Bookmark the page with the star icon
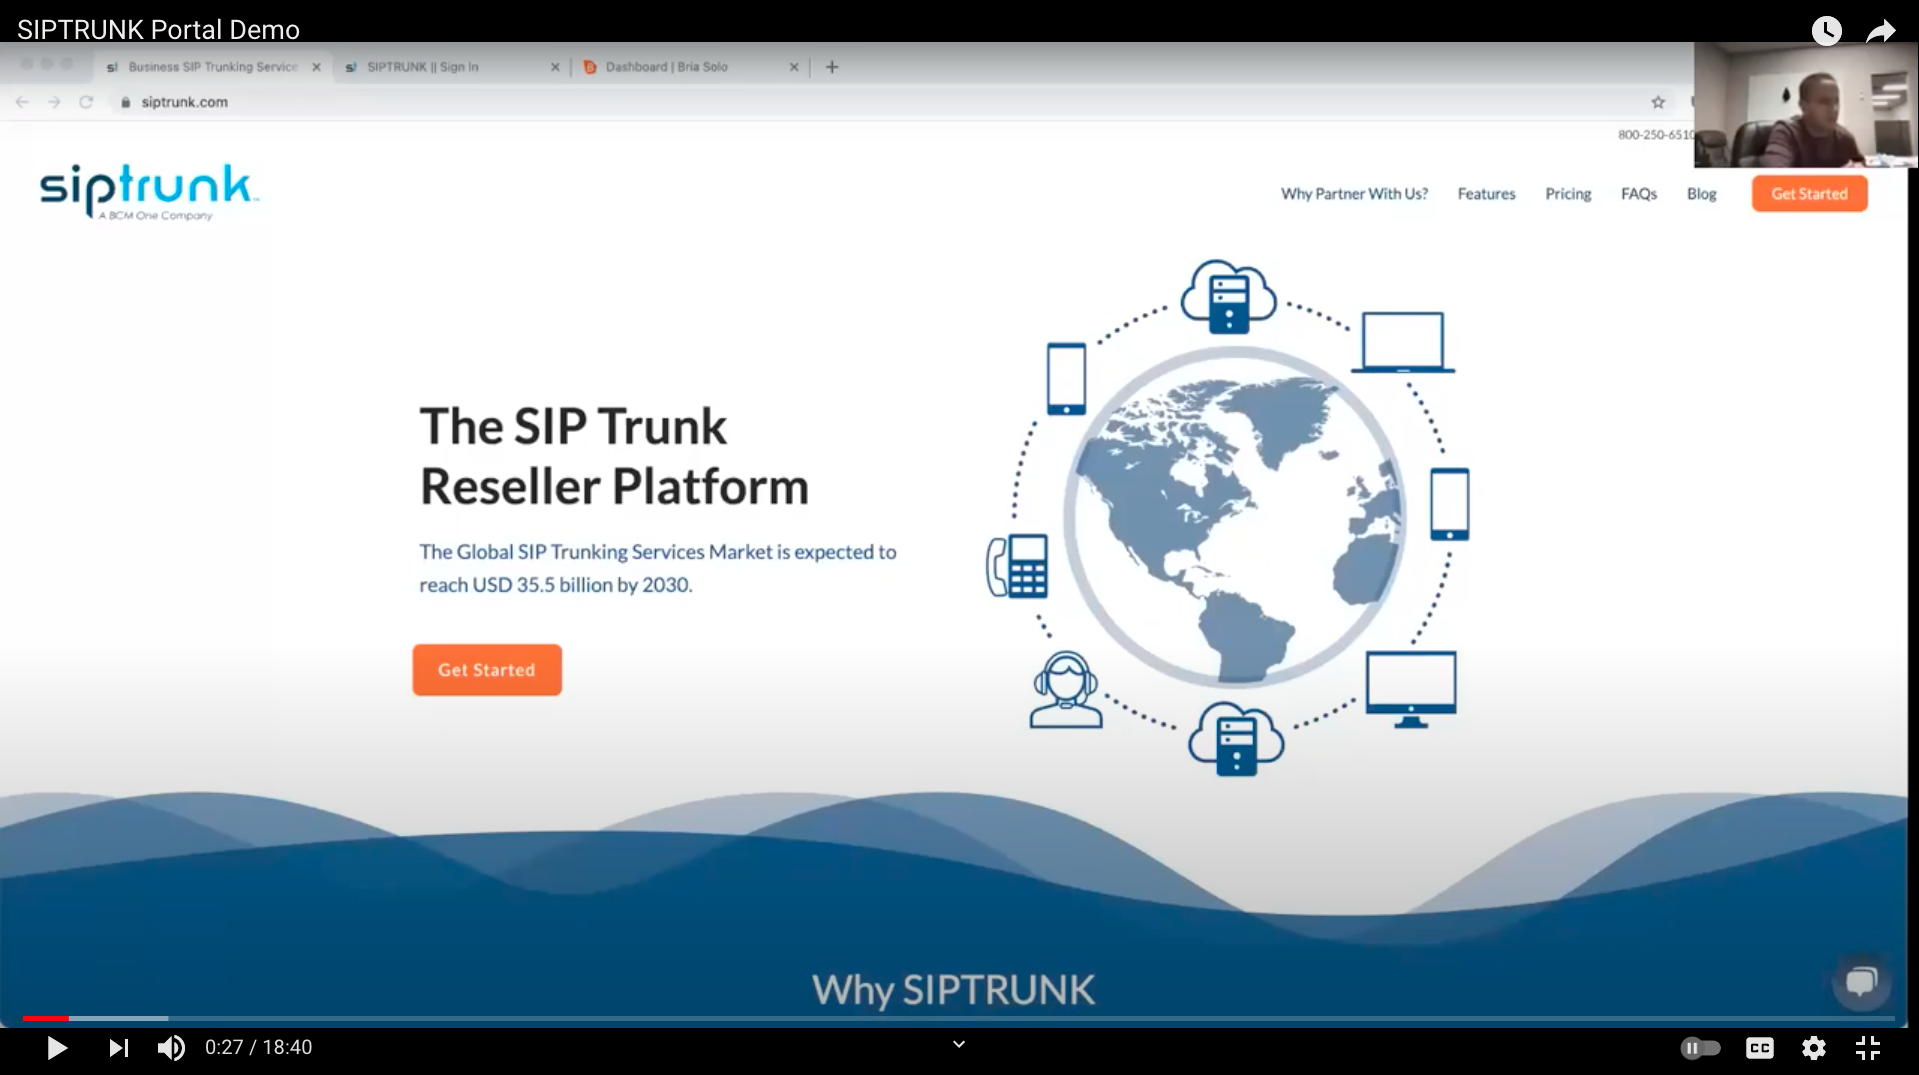Image resolution: width=1919 pixels, height=1075 pixels. pyautogui.click(x=1658, y=102)
